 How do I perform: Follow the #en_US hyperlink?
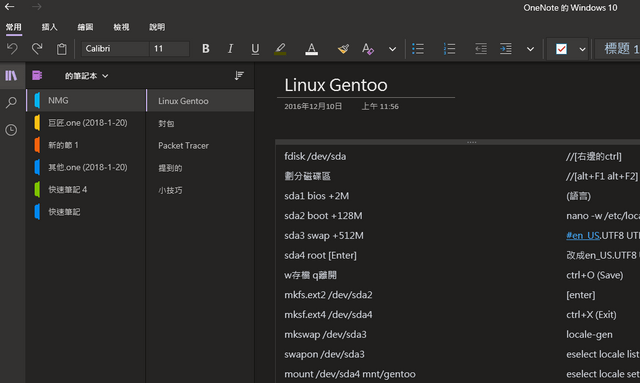pyautogui.click(x=582, y=236)
